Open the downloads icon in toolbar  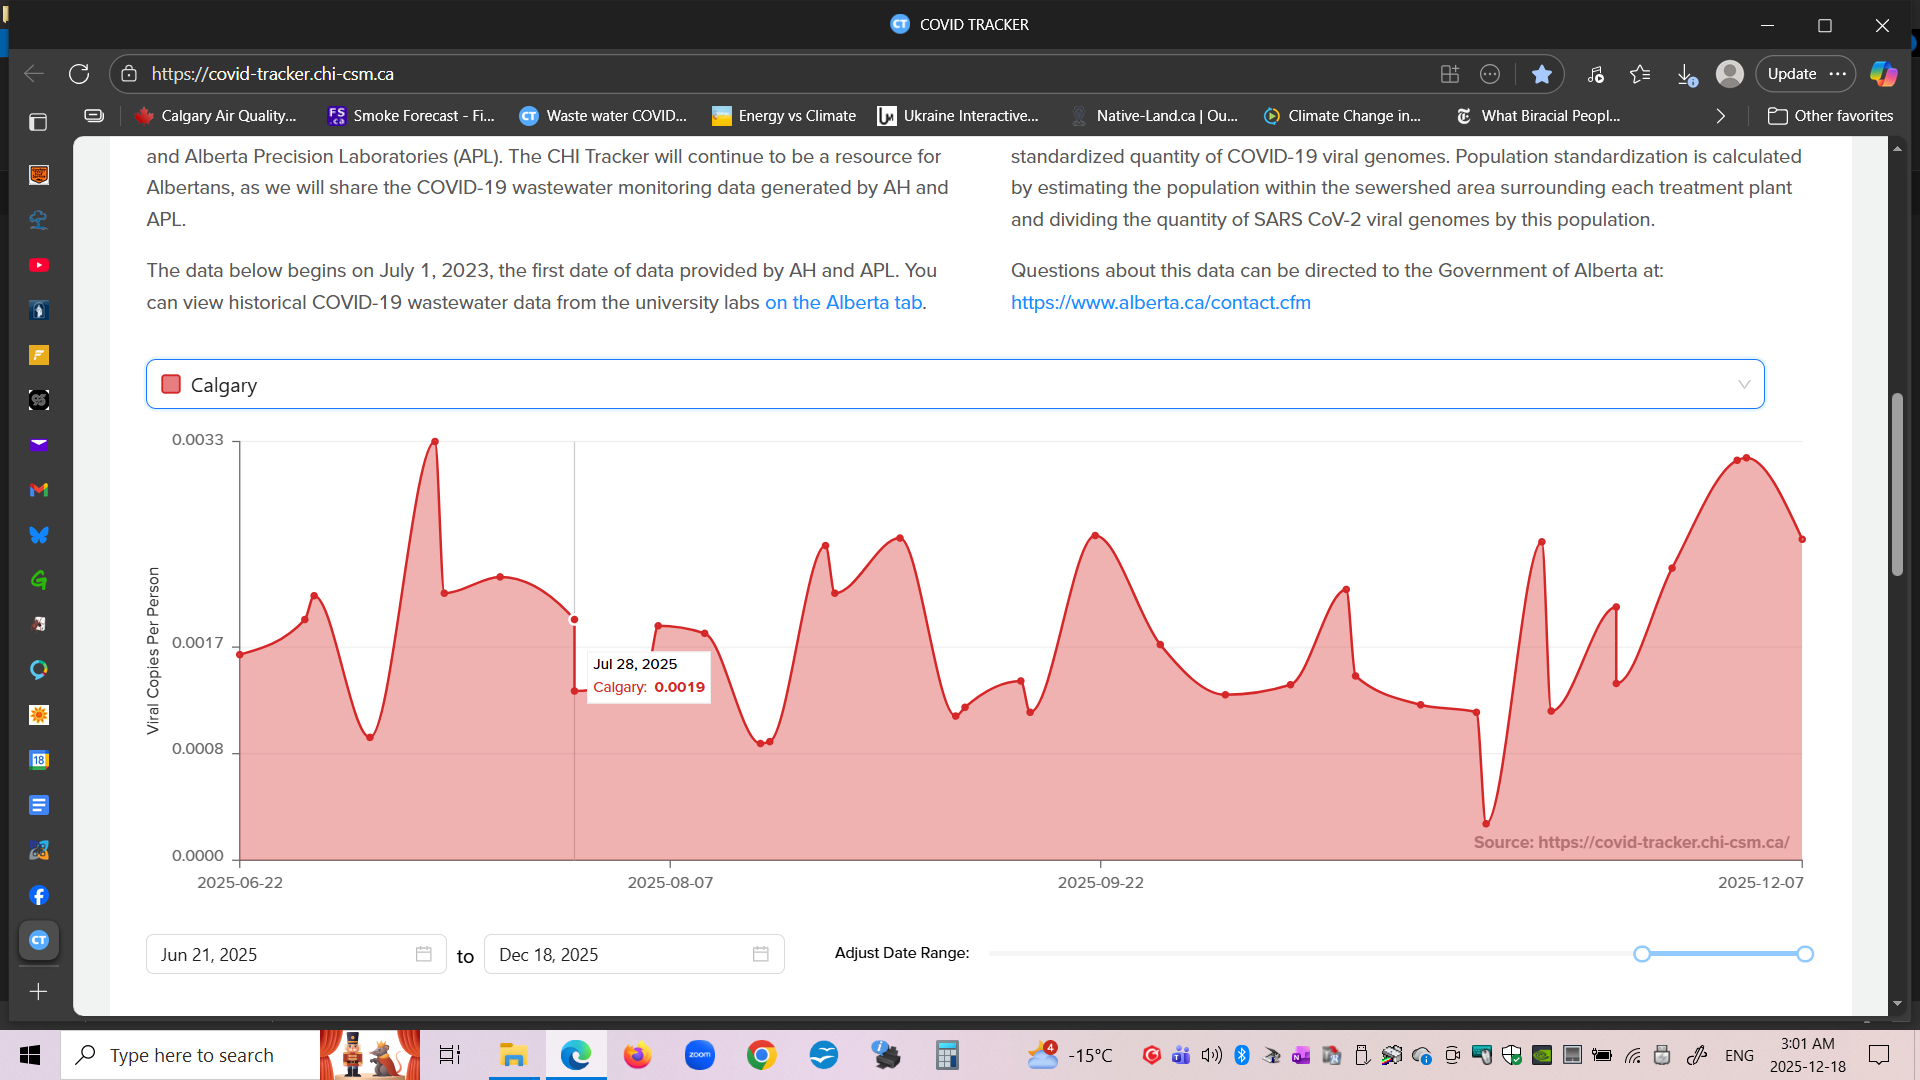(x=1685, y=74)
